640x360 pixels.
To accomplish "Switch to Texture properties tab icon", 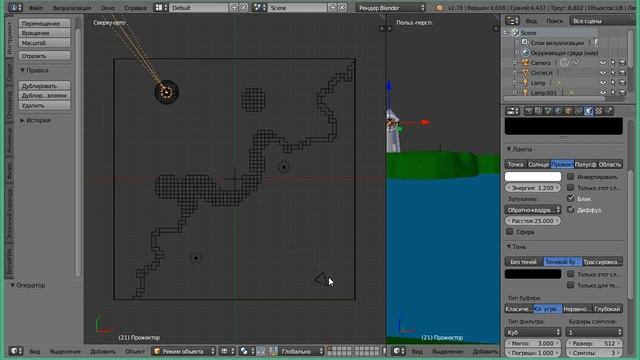I will [598, 111].
